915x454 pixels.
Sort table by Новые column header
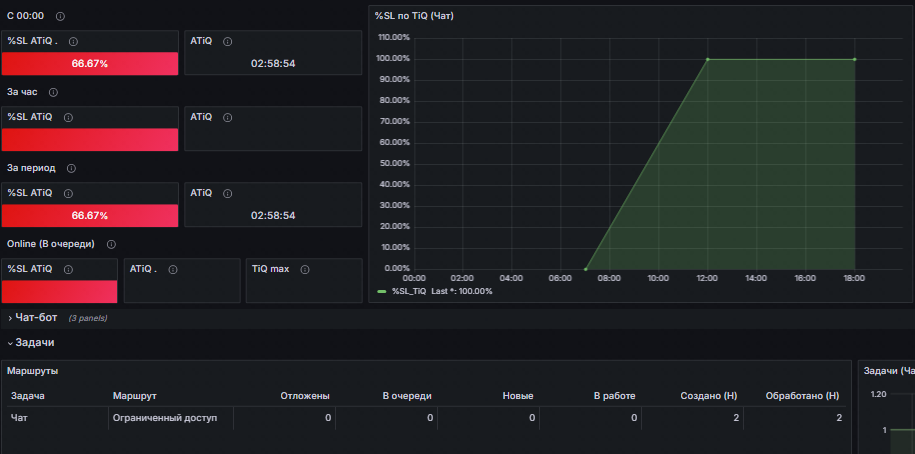click(x=518, y=396)
